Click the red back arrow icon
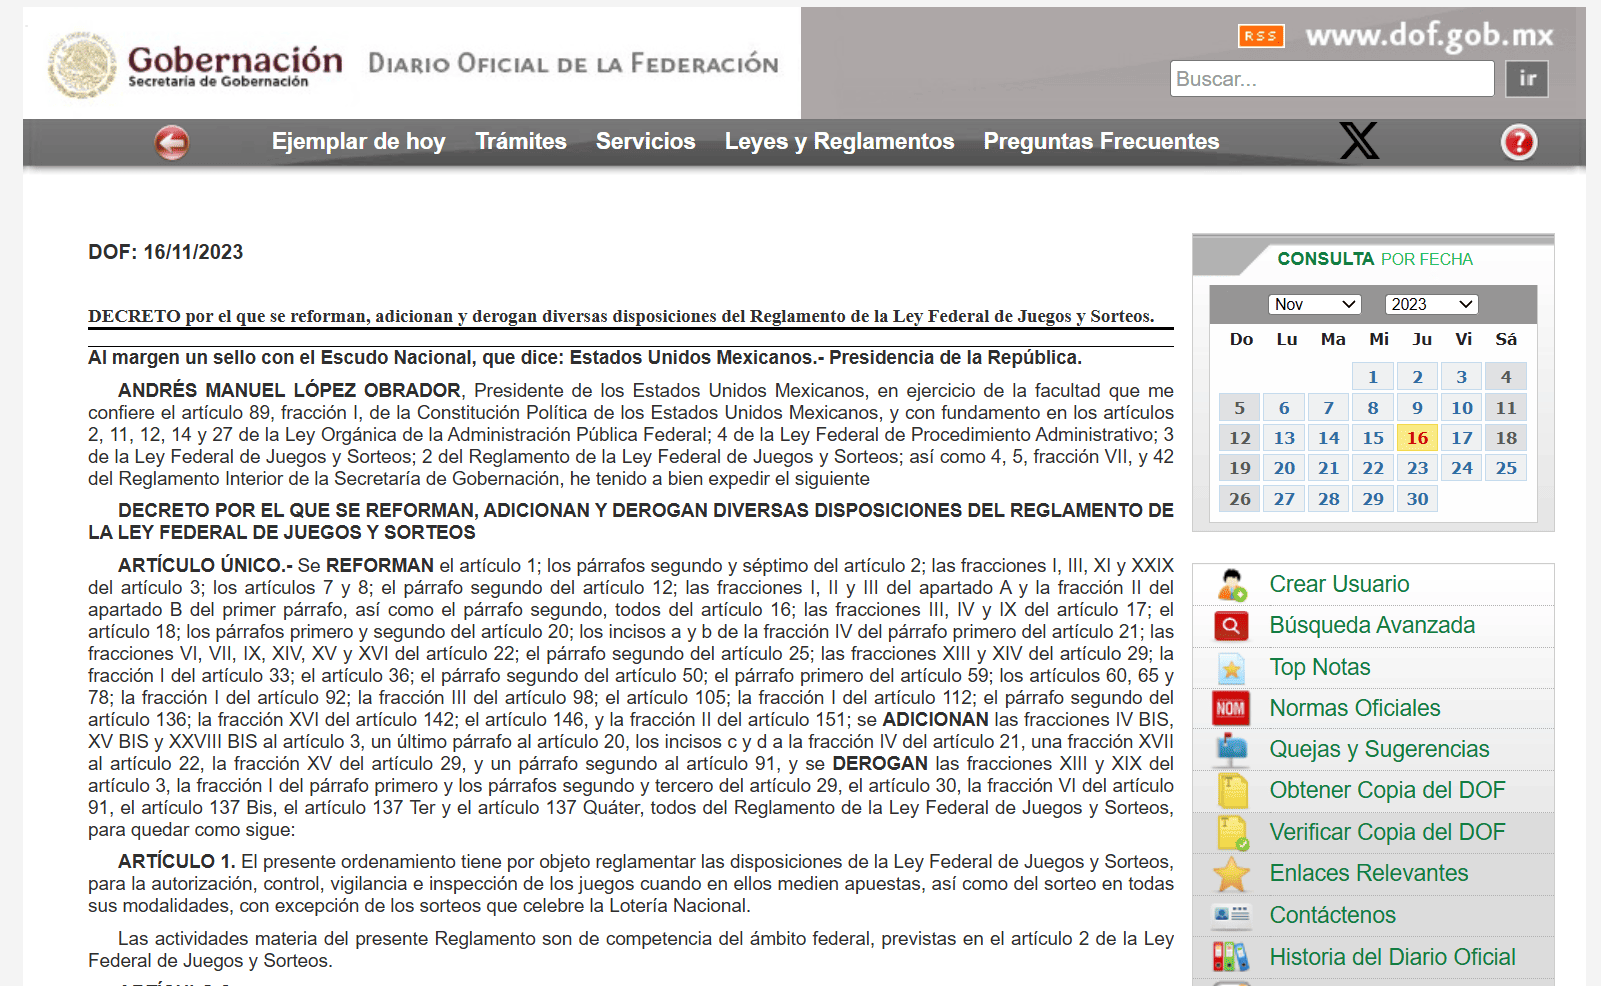1601x986 pixels. (172, 142)
